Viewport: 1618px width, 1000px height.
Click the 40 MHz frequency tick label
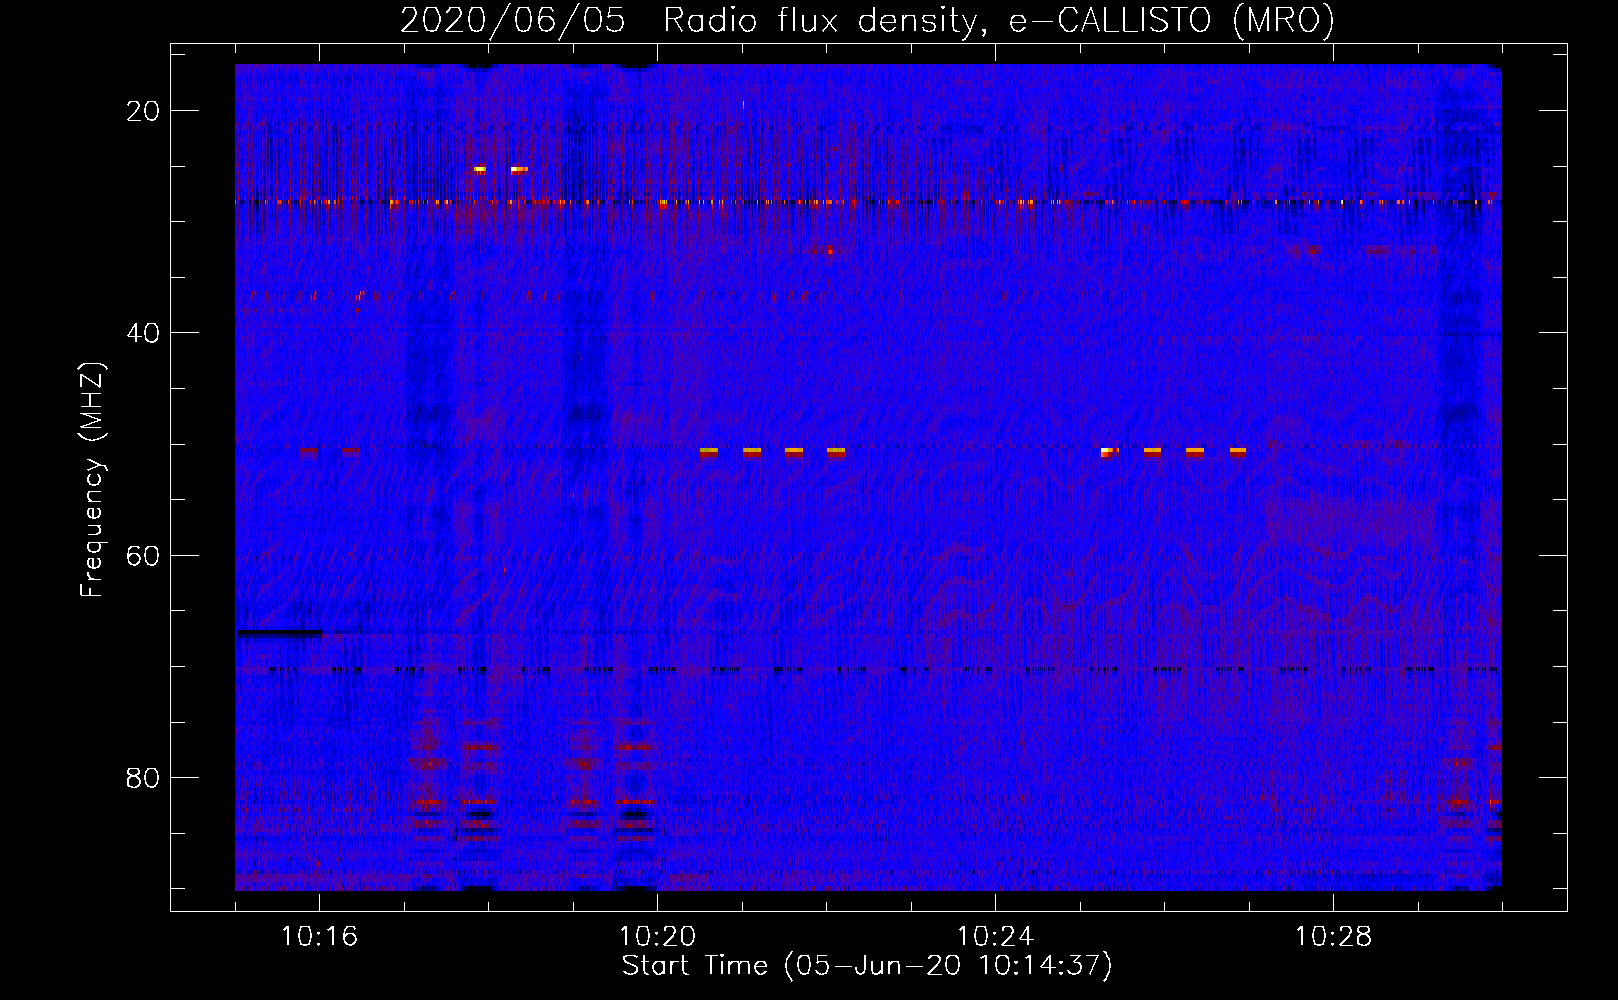[143, 333]
